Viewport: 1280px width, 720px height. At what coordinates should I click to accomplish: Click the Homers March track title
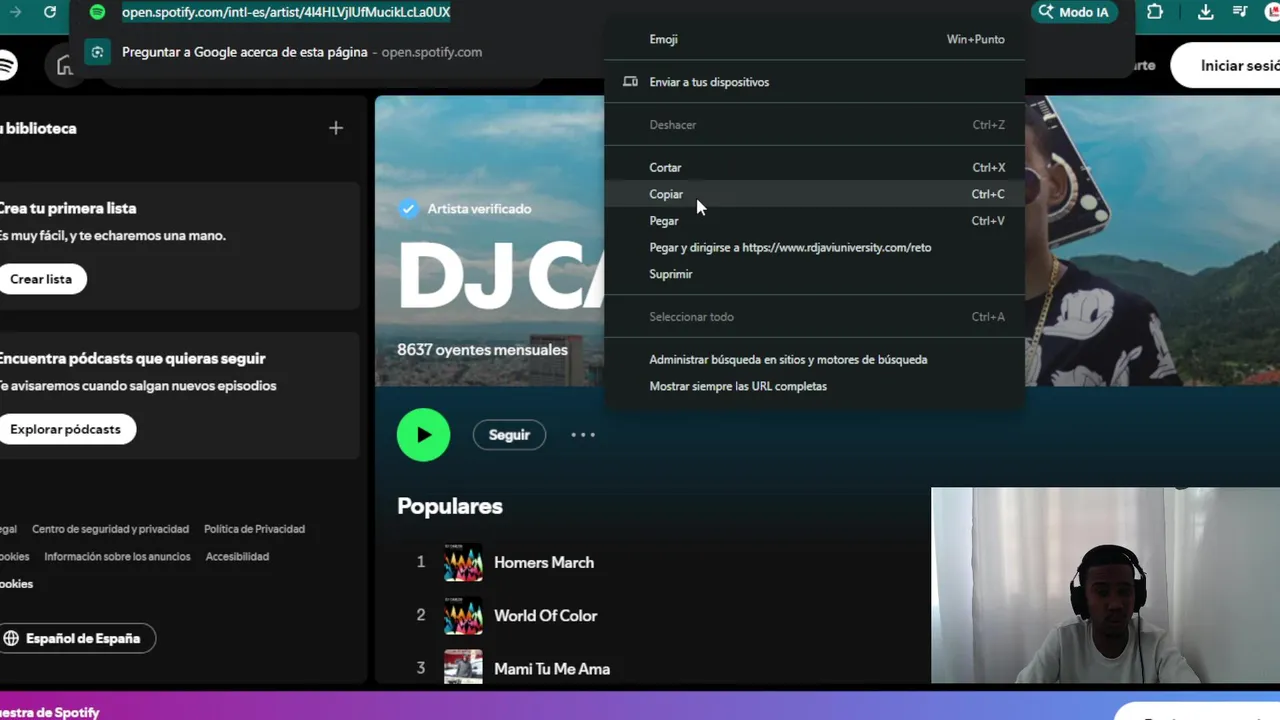[544, 562]
